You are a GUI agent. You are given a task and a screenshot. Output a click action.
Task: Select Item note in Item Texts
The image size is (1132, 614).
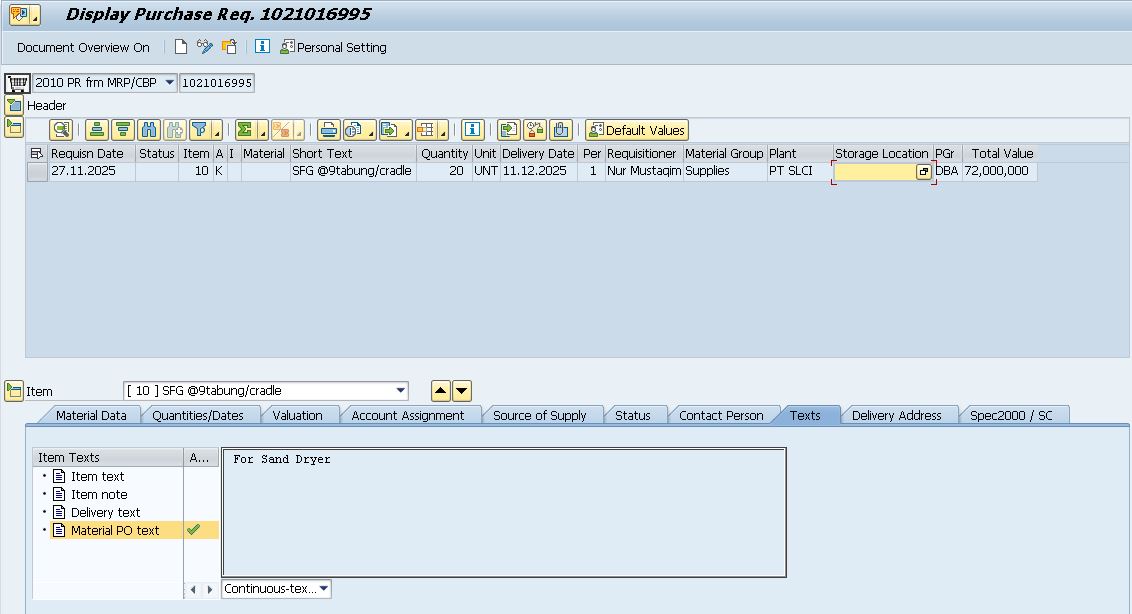(x=99, y=494)
